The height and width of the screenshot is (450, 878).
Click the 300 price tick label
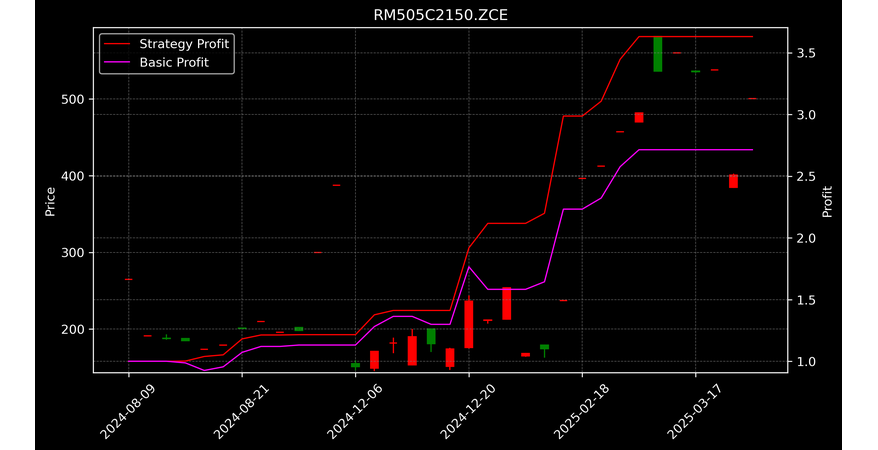[73, 252]
